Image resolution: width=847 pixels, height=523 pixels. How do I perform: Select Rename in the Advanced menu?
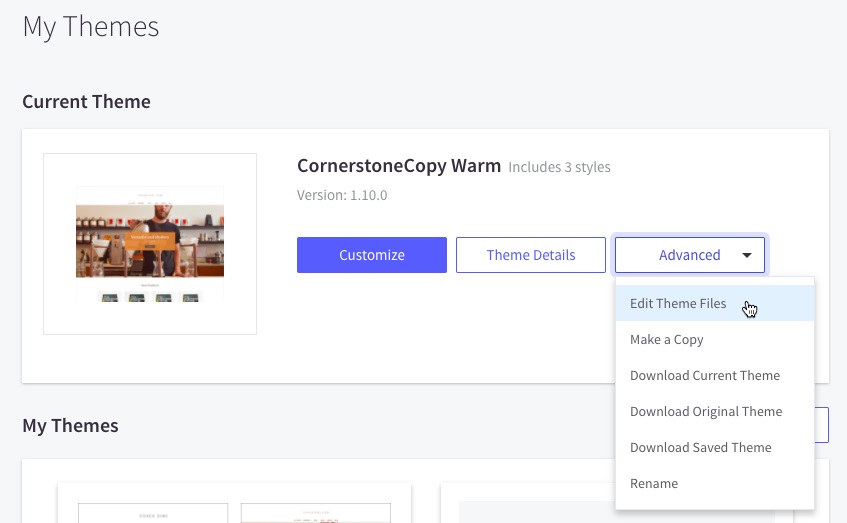click(x=653, y=484)
